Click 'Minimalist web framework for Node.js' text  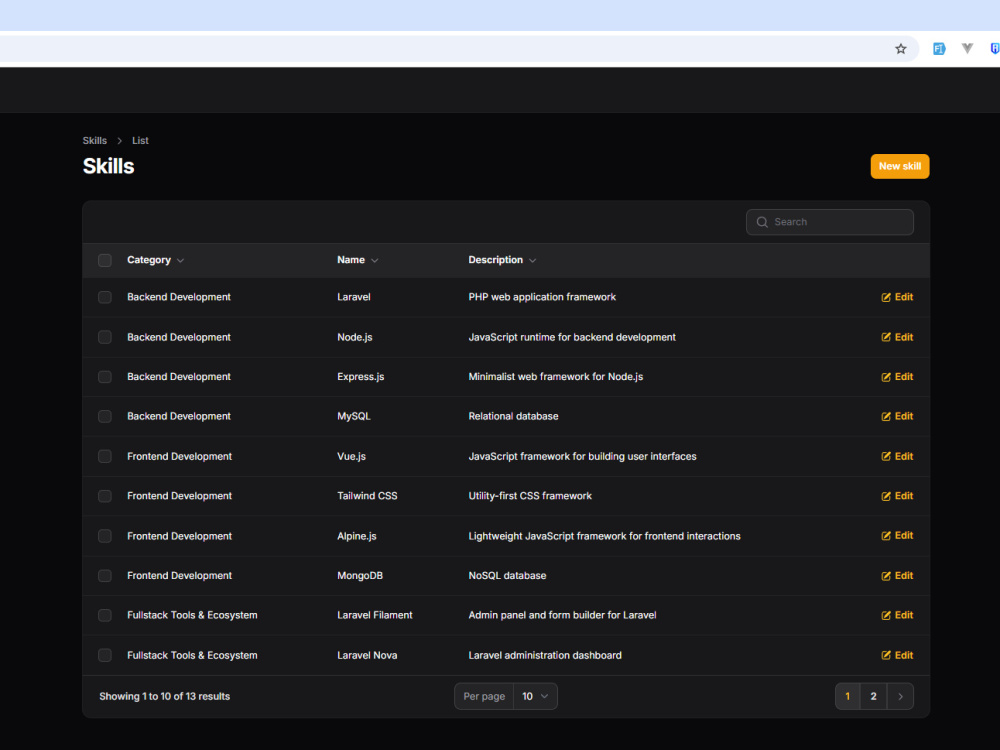click(555, 377)
